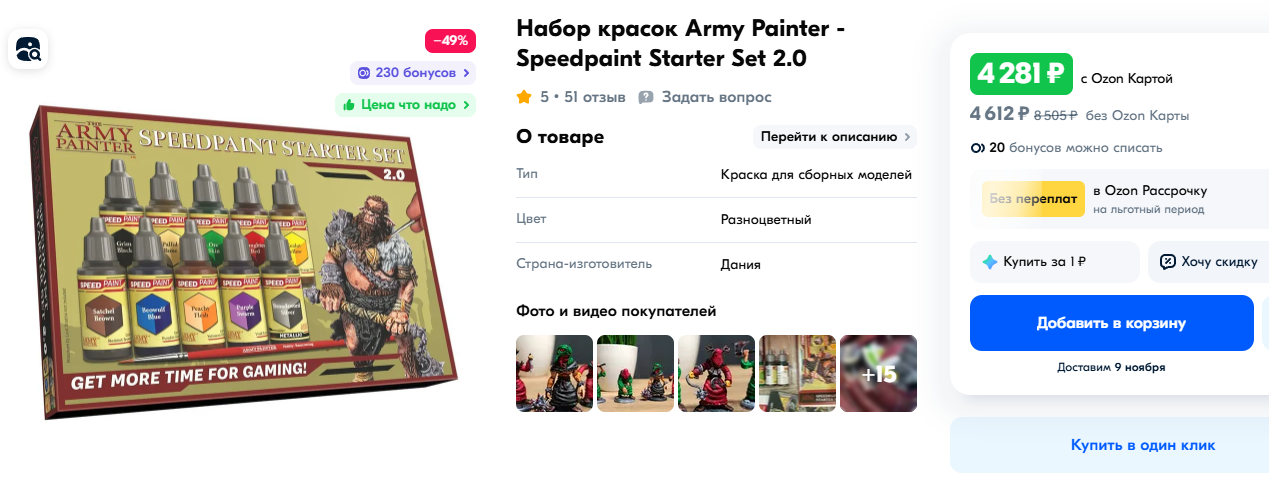Open the +15 more customer photos thumbnail
The width and height of the screenshot is (1269, 494).
pyautogui.click(x=878, y=373)
